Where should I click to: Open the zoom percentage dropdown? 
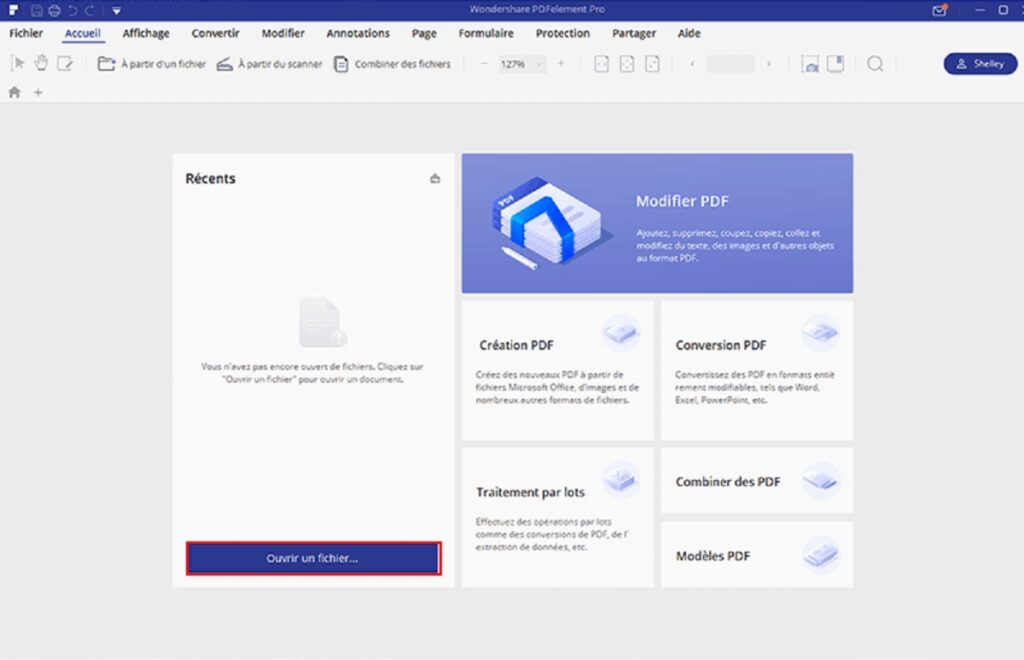coord(539,63)
